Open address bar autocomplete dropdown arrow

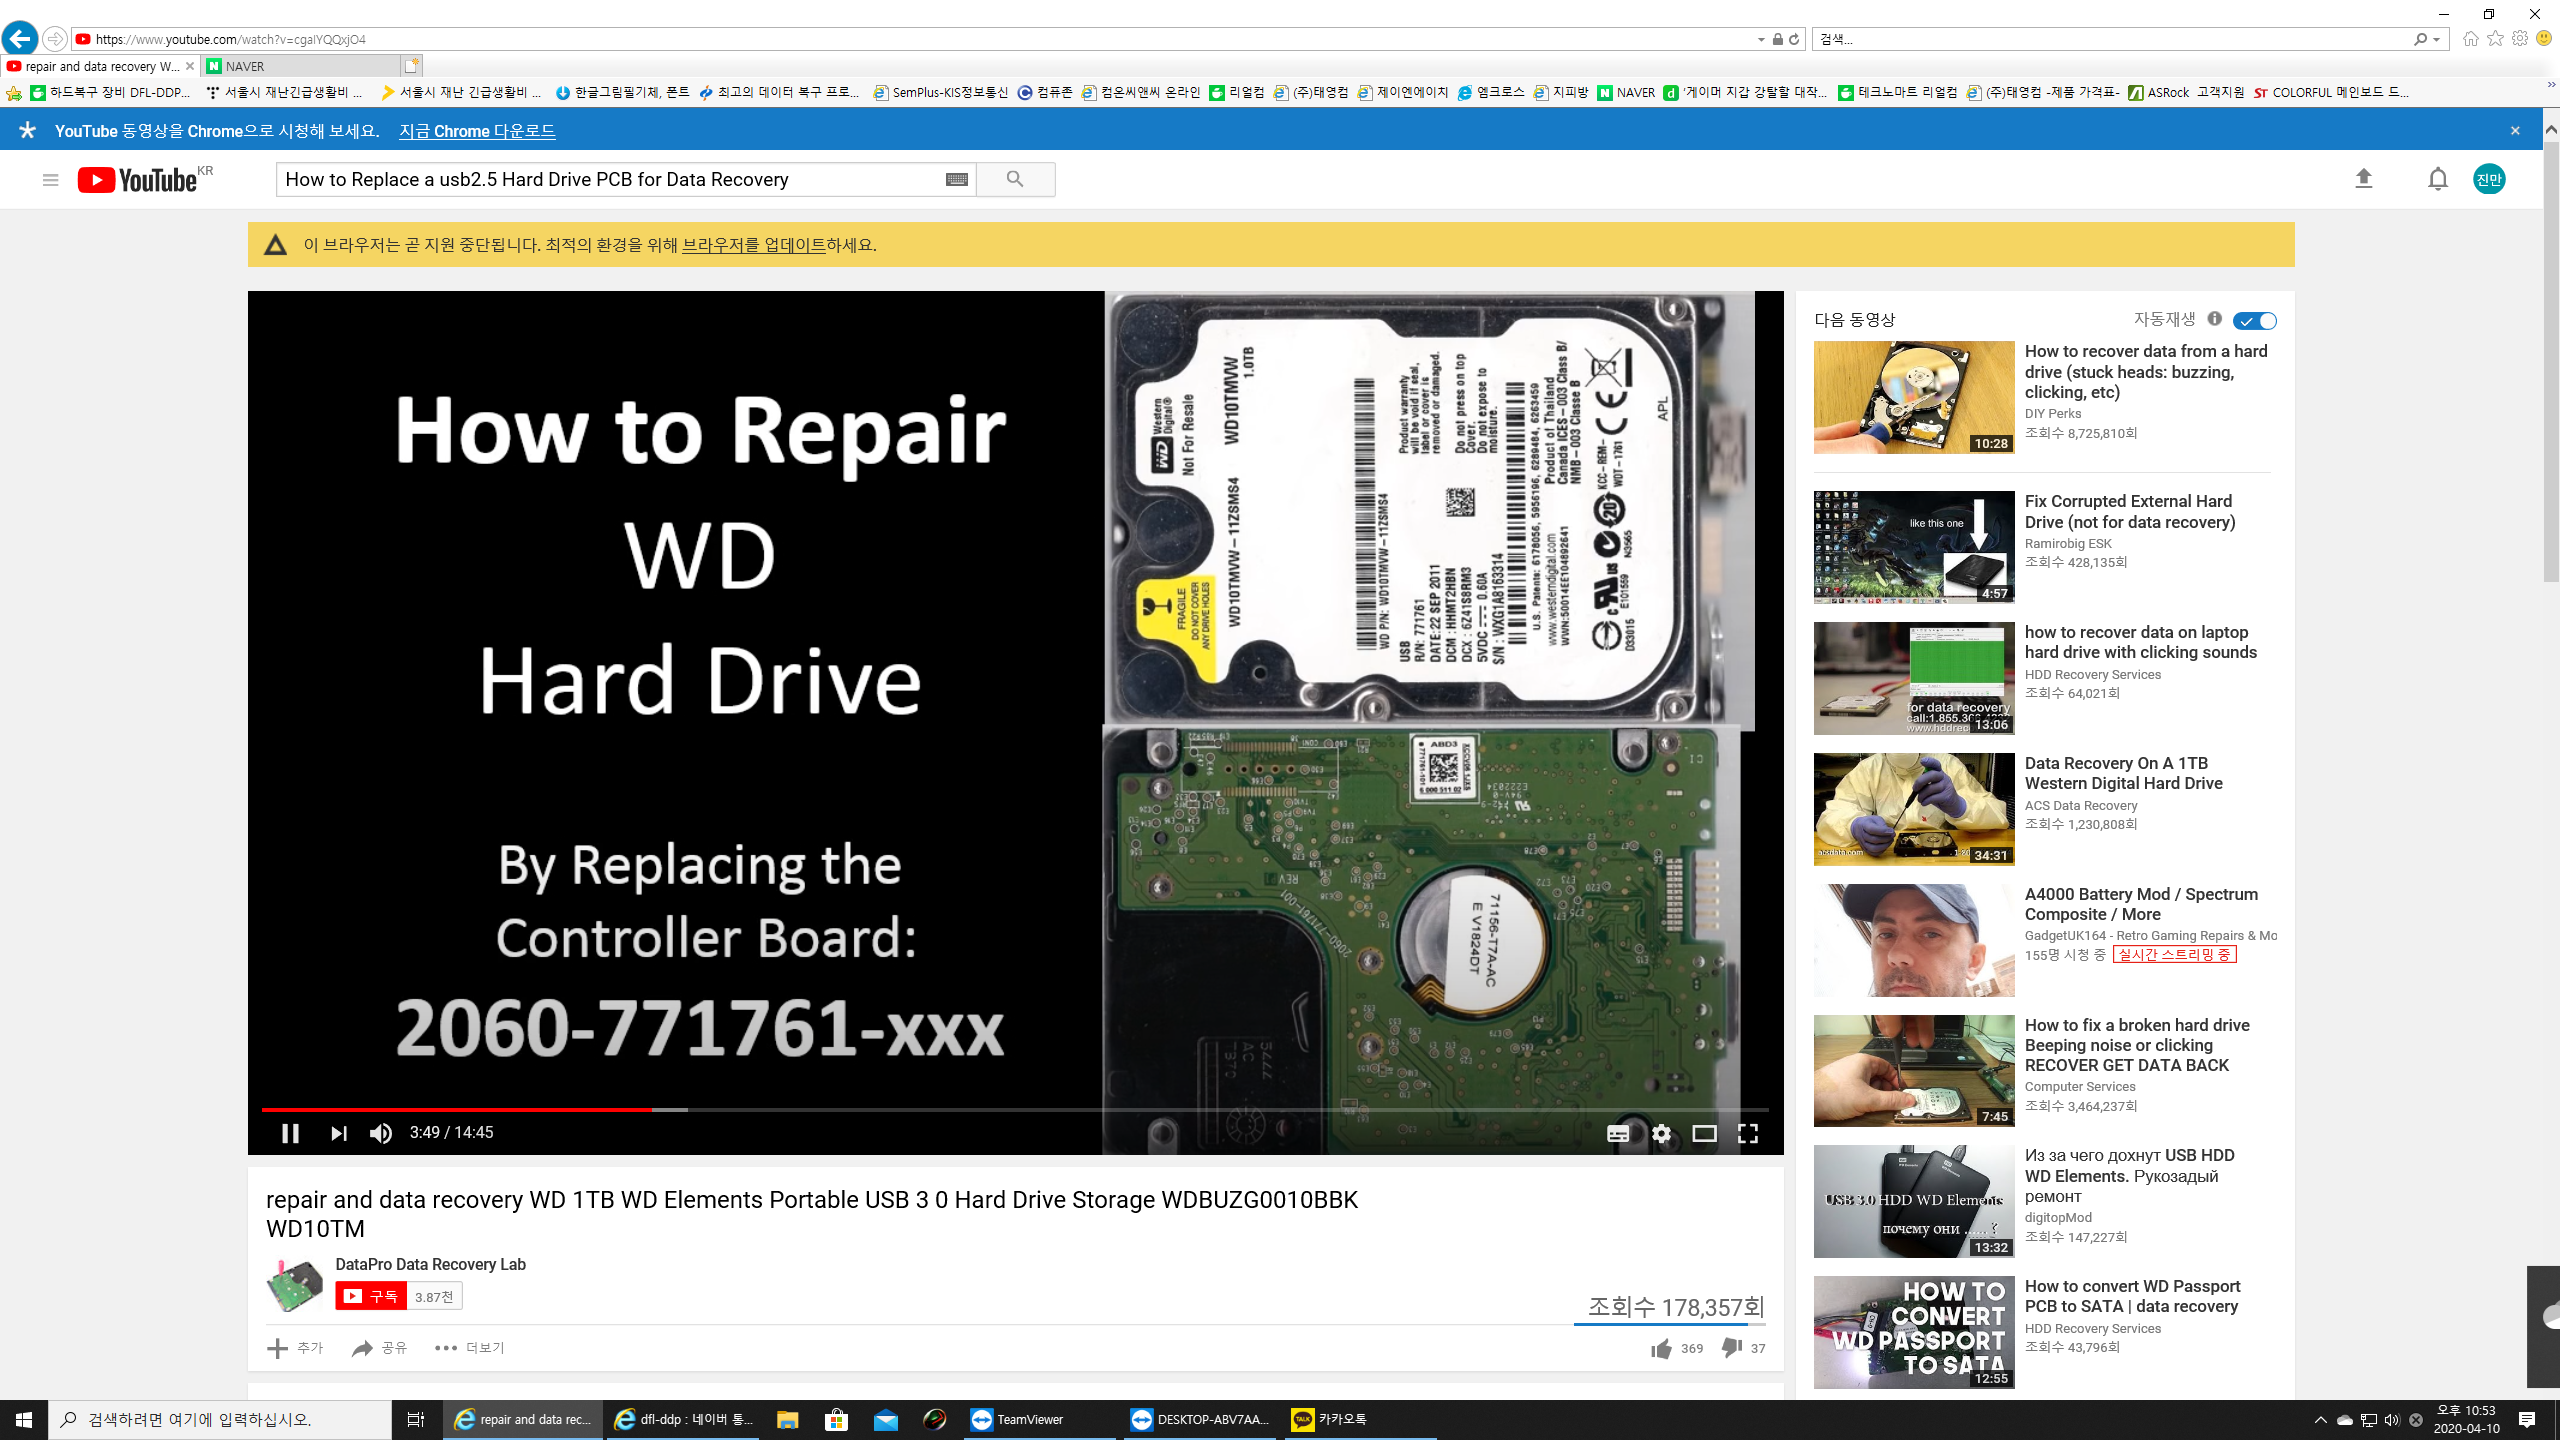tap(1761, 39)
